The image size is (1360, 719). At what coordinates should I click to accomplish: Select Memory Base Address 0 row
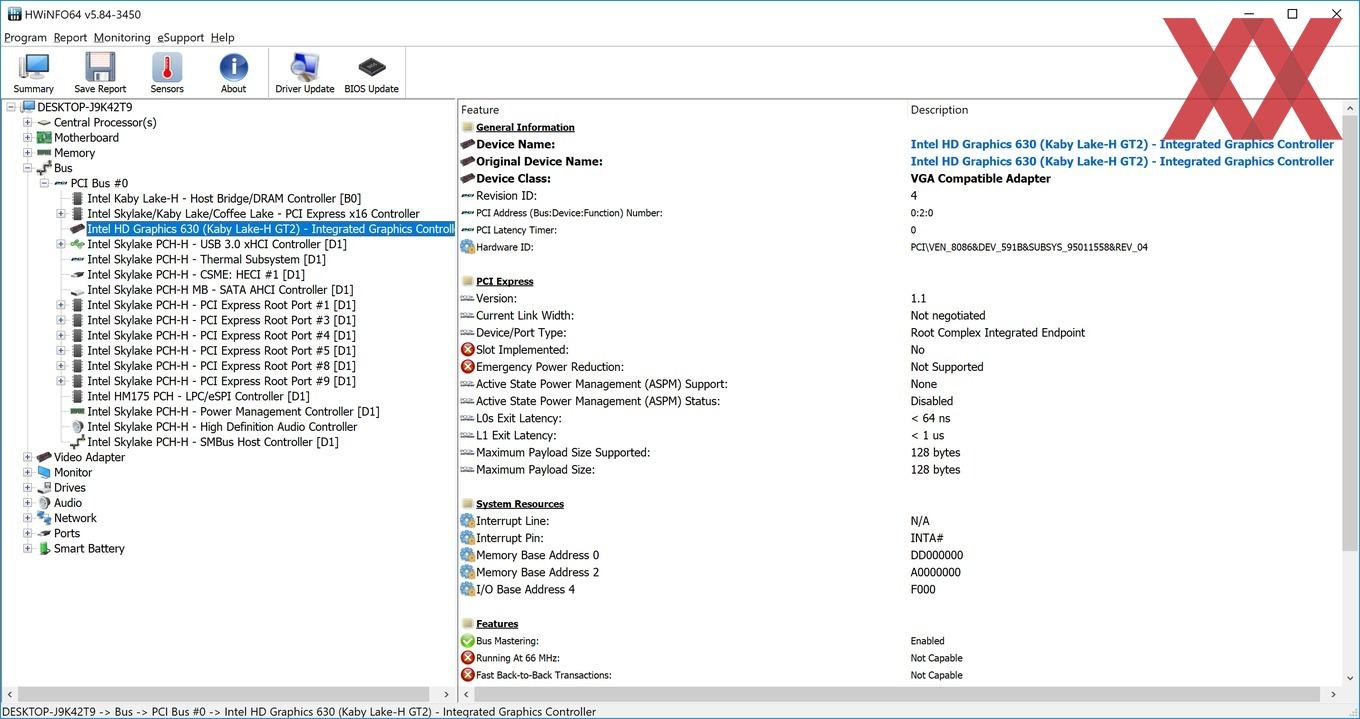click(901, 555)
